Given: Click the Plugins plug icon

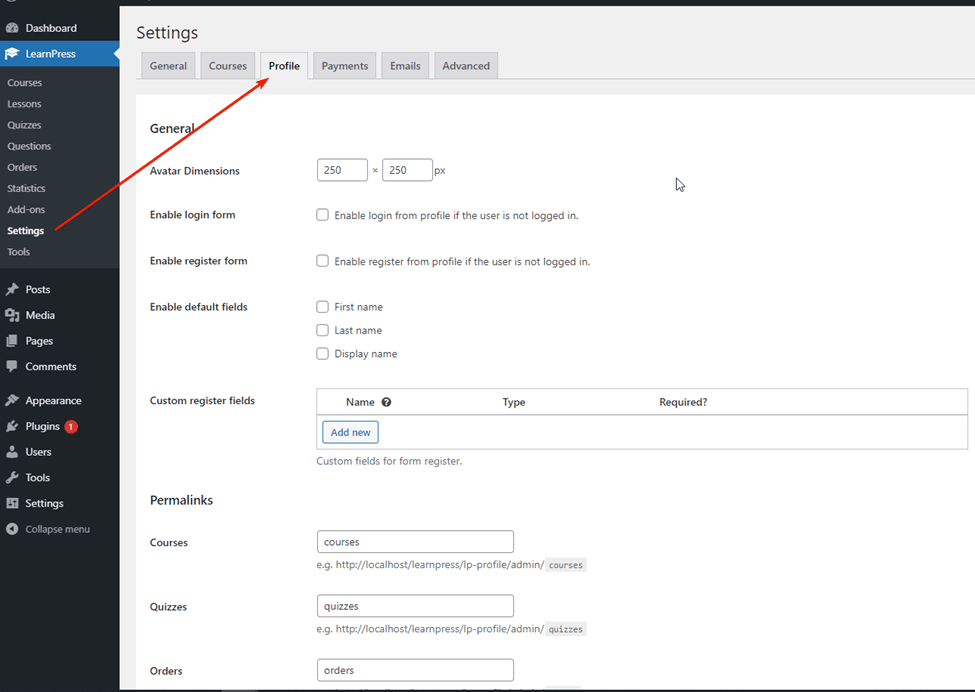Looking at the screenshot, I should (12, 427).
